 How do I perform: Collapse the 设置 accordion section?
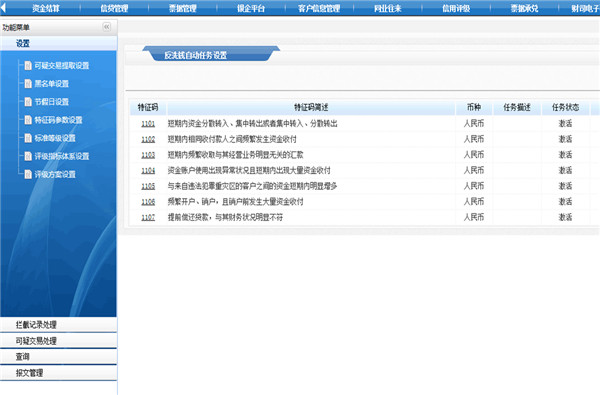tap(59, 44)
